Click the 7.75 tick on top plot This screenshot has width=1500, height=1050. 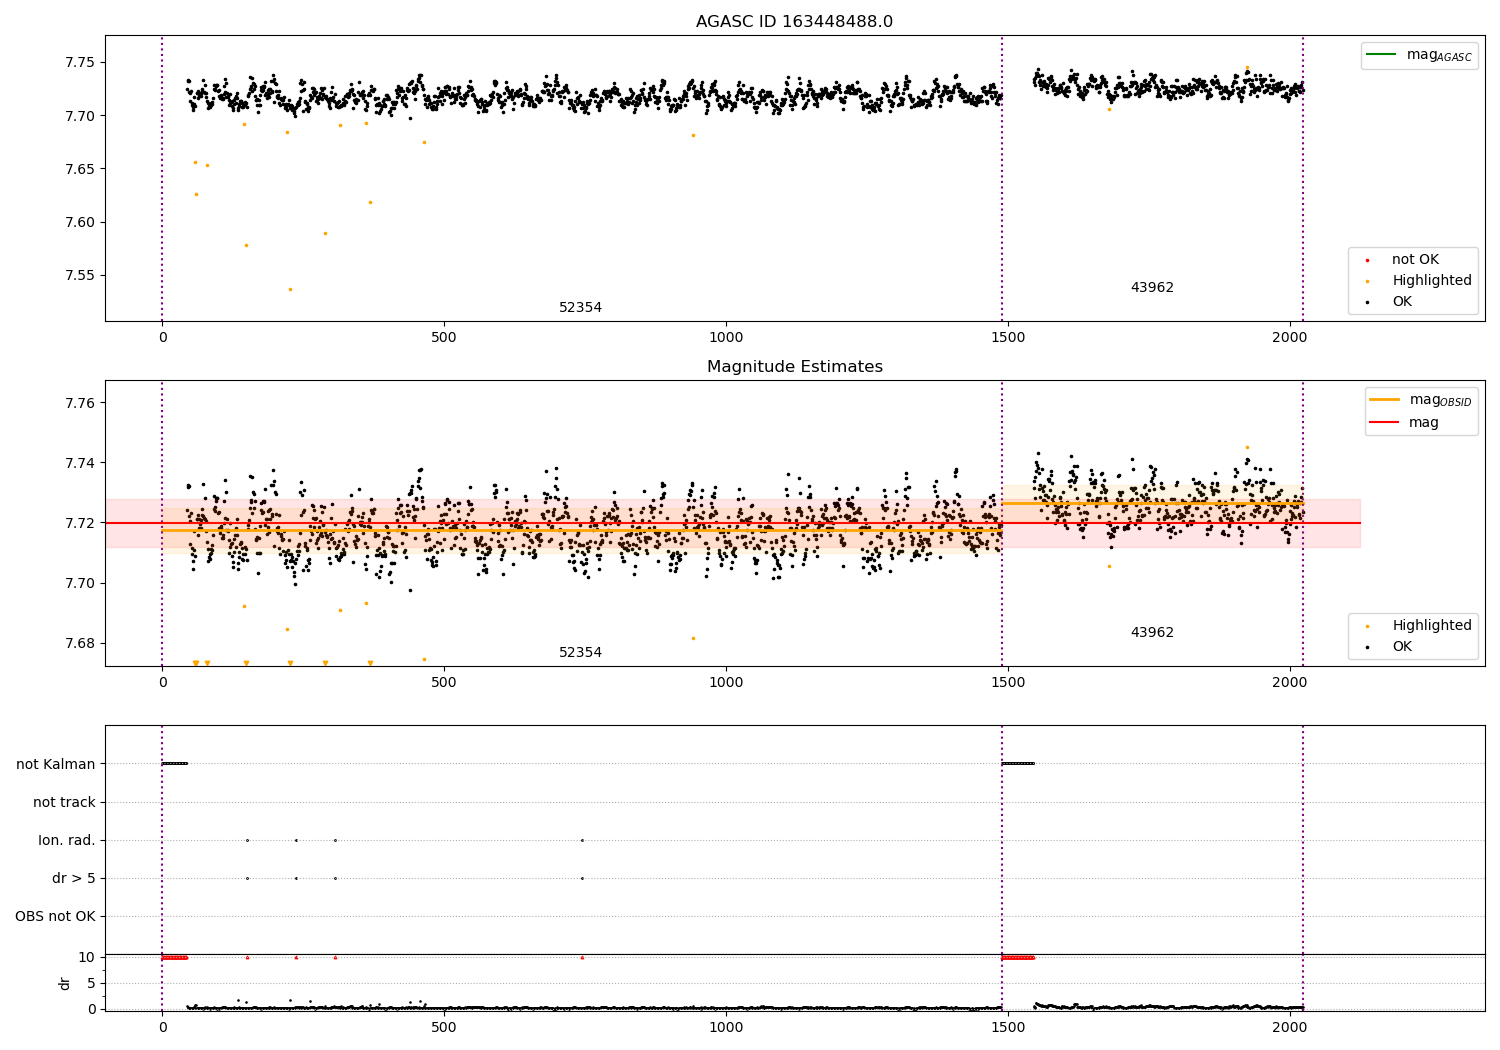[x=79, y=63]
